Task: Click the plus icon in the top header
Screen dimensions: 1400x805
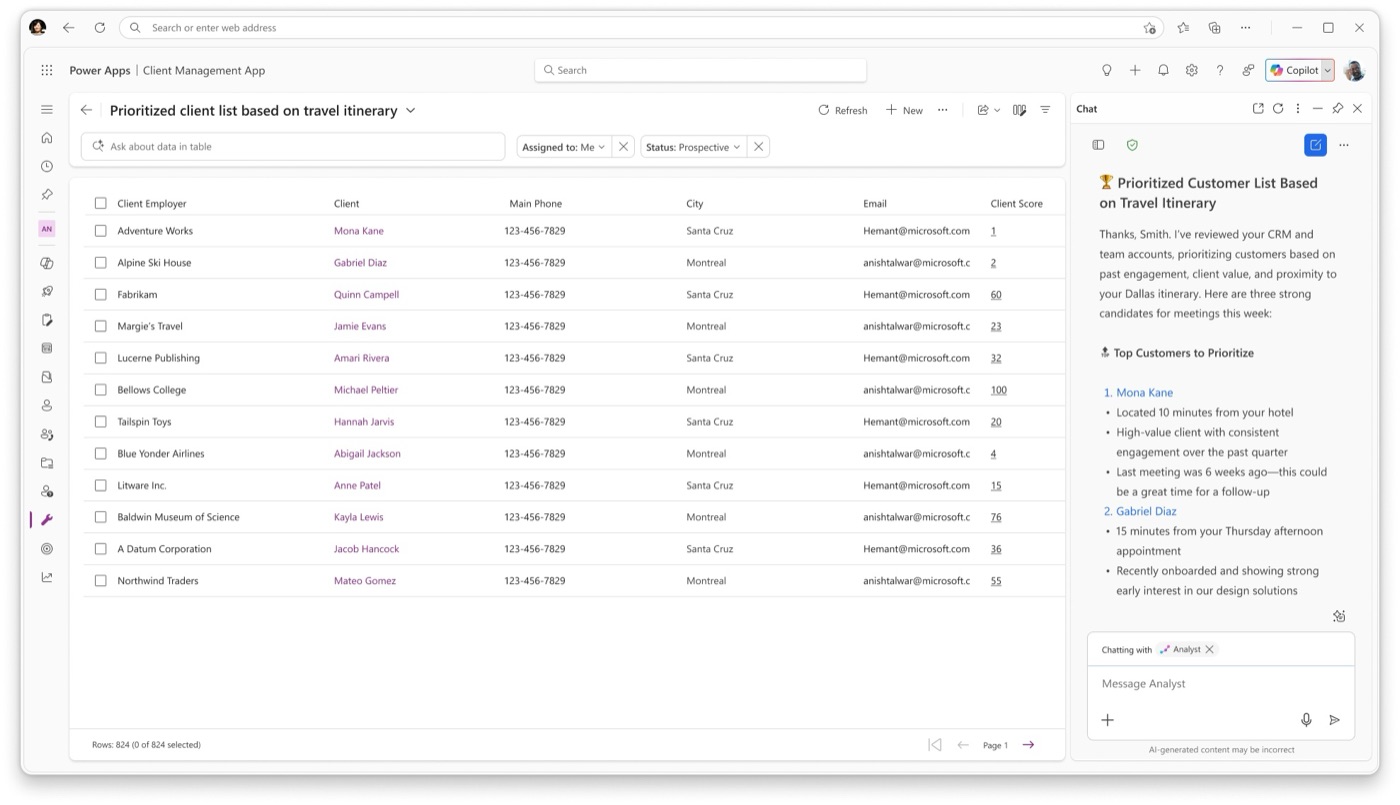Action: [x=1135, y=70]
